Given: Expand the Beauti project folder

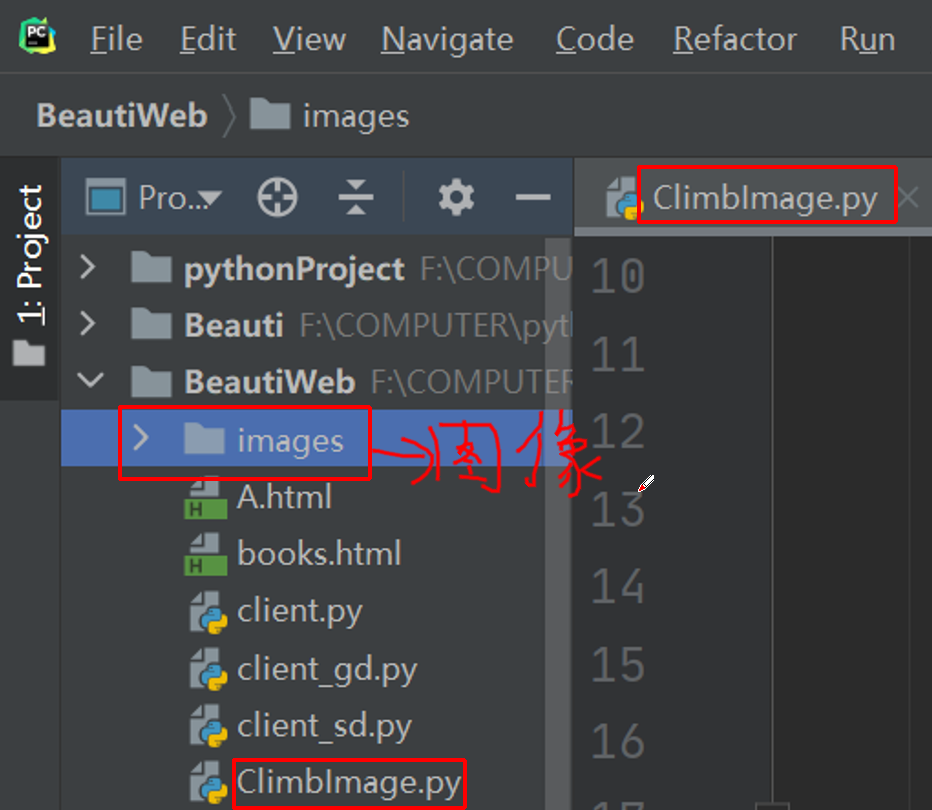Looking at the screenshot, I should 88,324.
